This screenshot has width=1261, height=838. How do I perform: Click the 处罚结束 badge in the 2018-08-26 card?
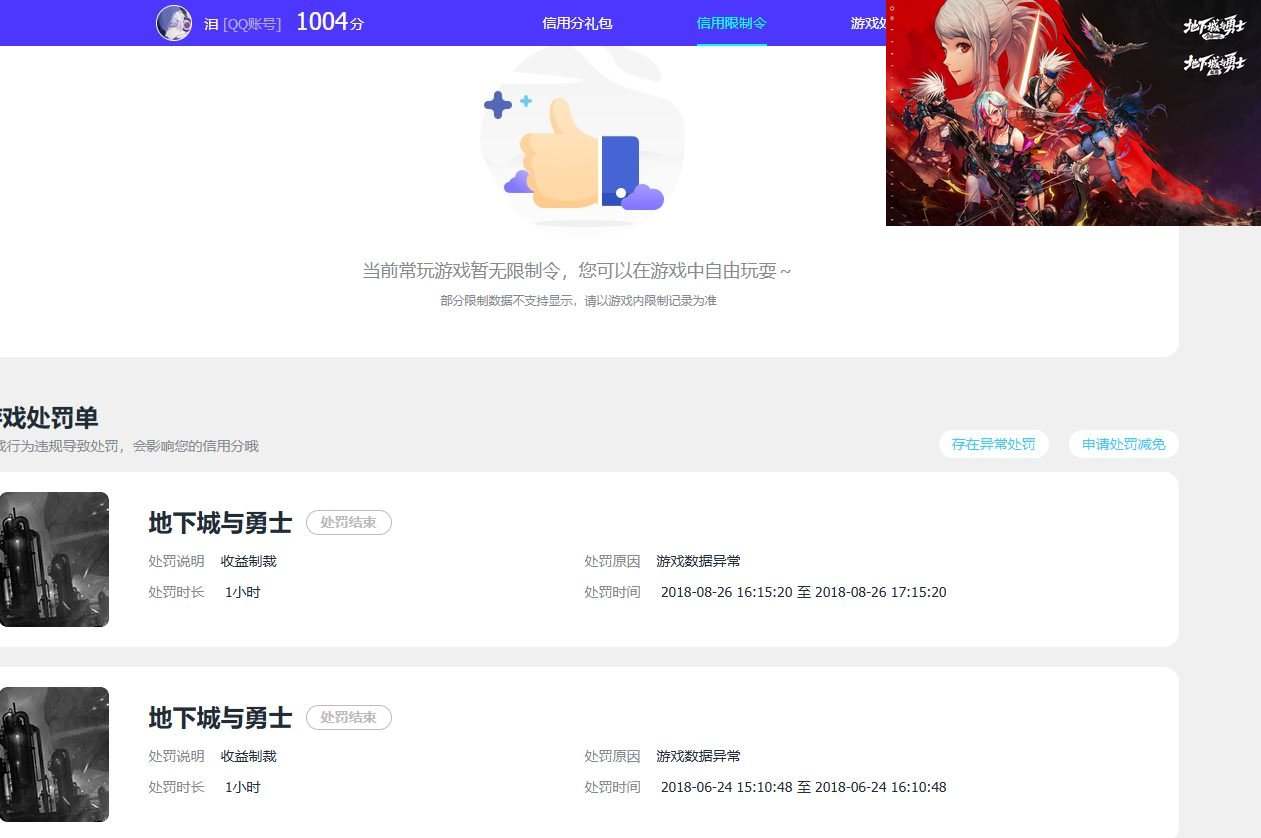349,522
